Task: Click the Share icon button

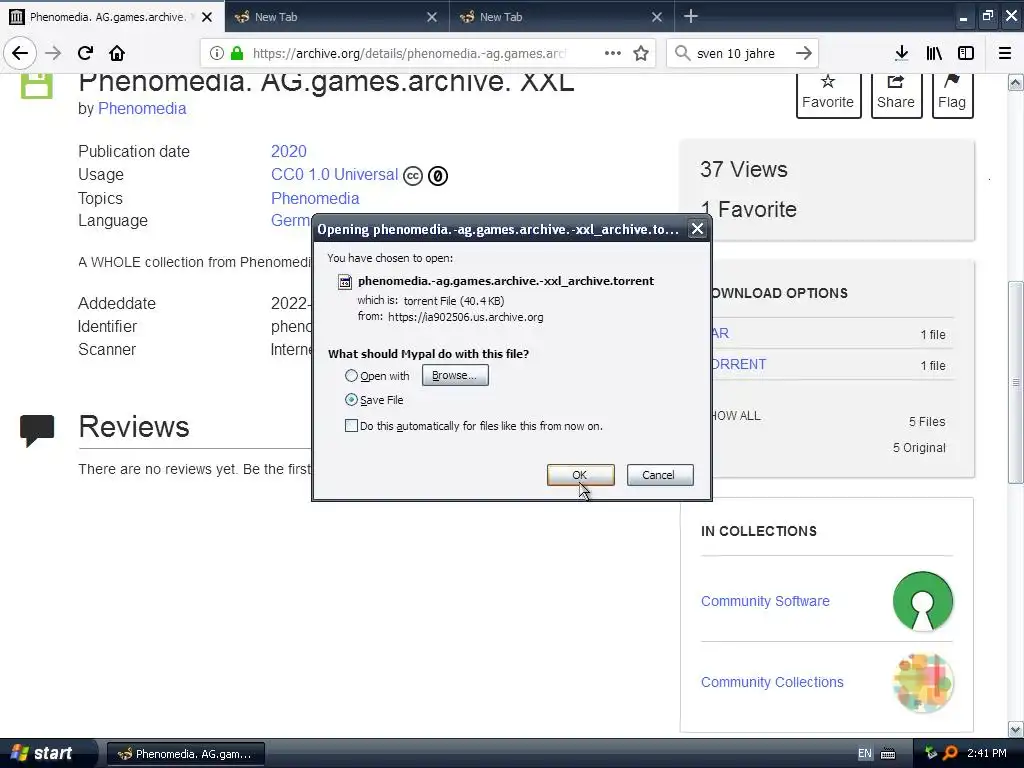Action: [x=896, y=95]
